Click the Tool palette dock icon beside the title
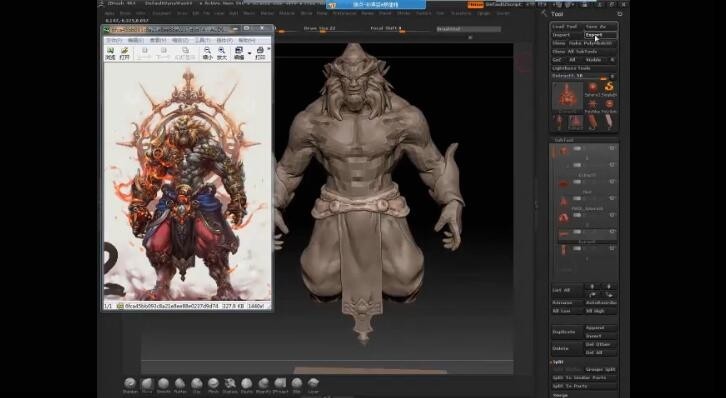 point(620,14)
